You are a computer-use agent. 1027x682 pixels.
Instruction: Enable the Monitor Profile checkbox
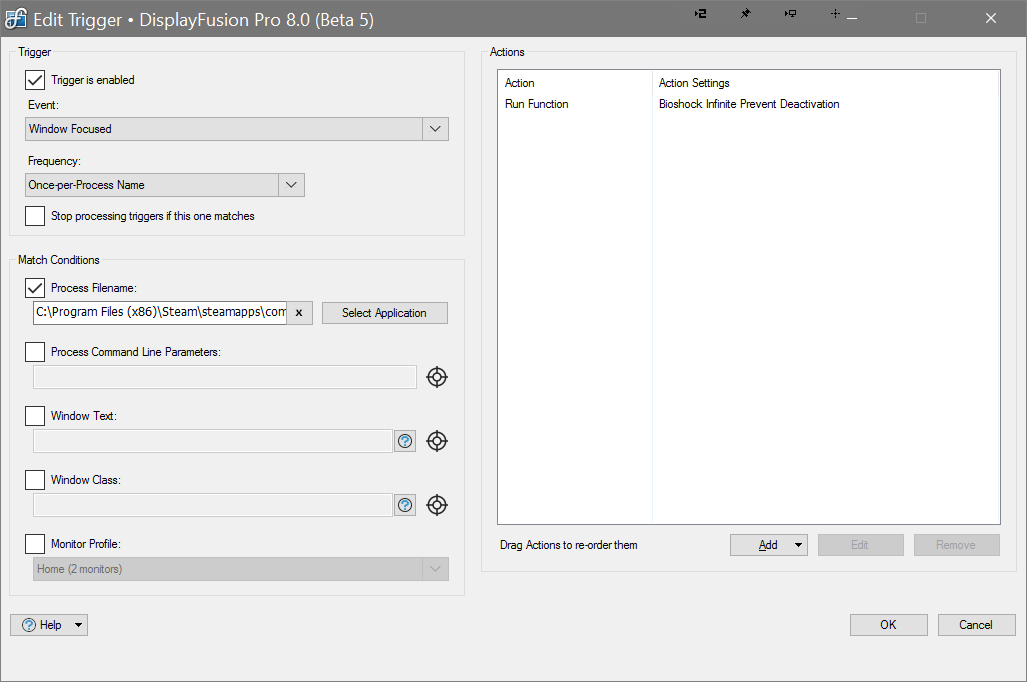pyautogui.click(x=35, y=544)
